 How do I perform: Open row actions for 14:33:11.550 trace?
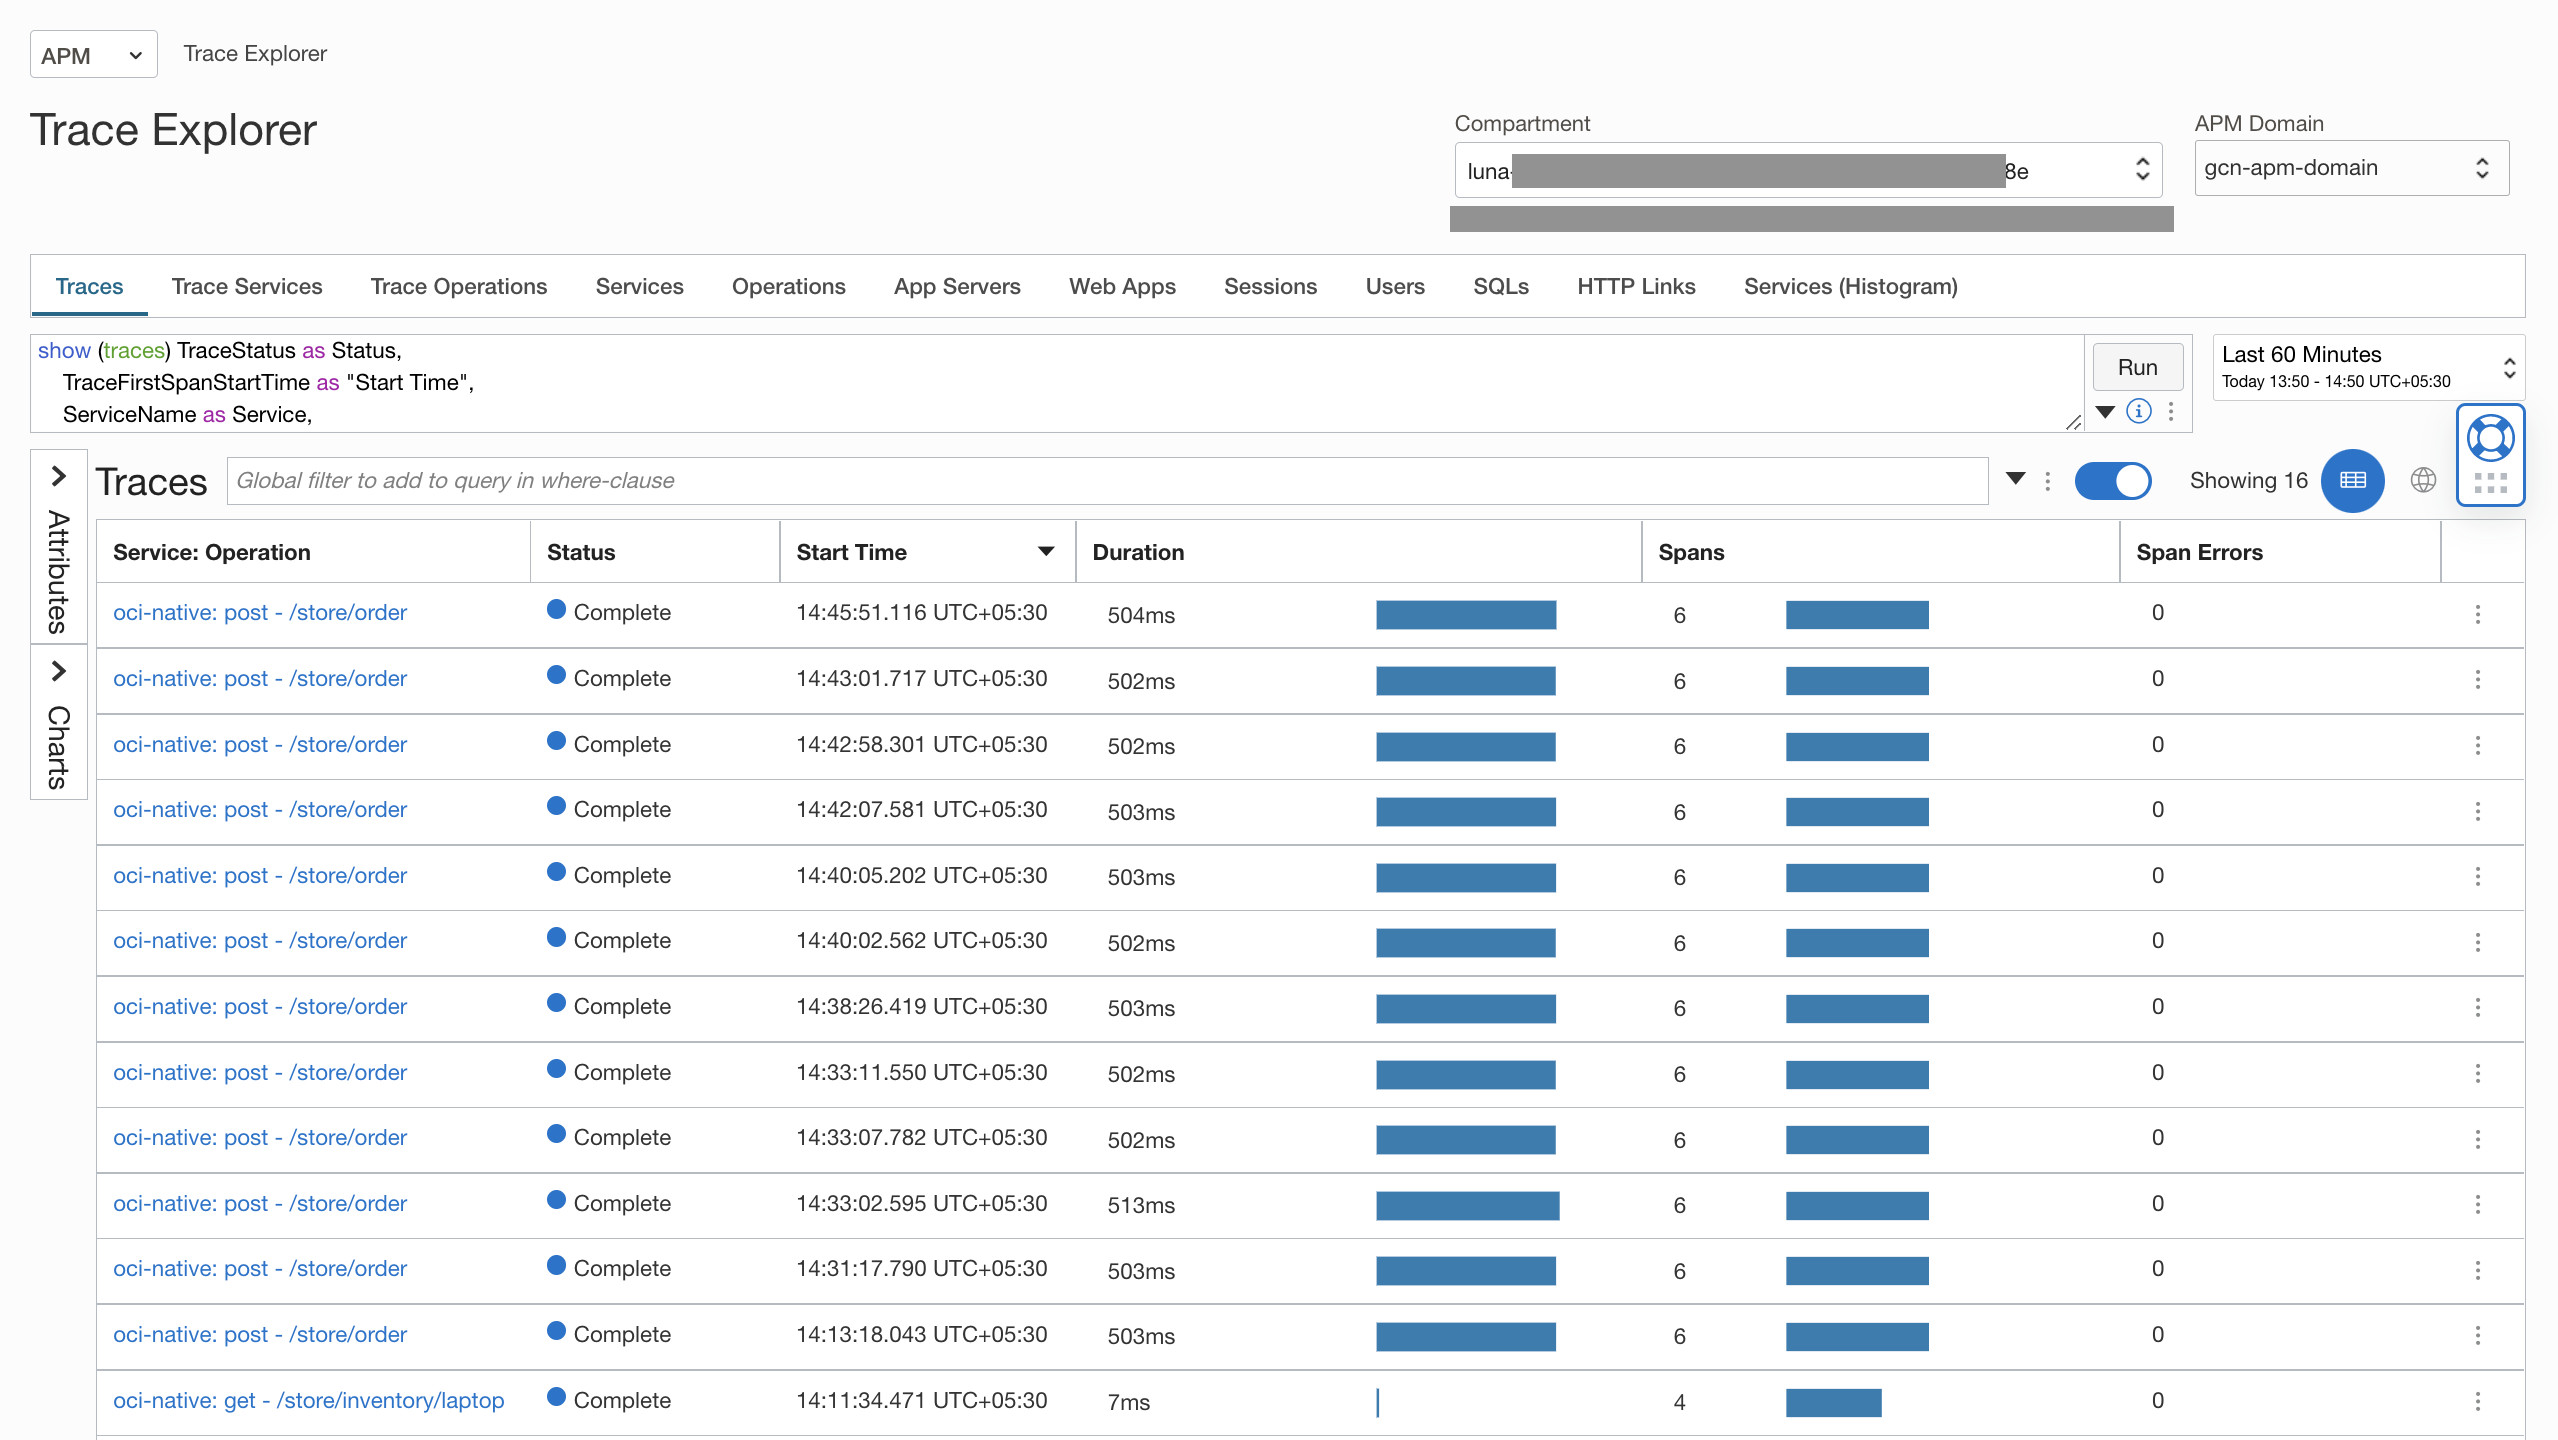pyautogui.click(x=2477, y=1073)
